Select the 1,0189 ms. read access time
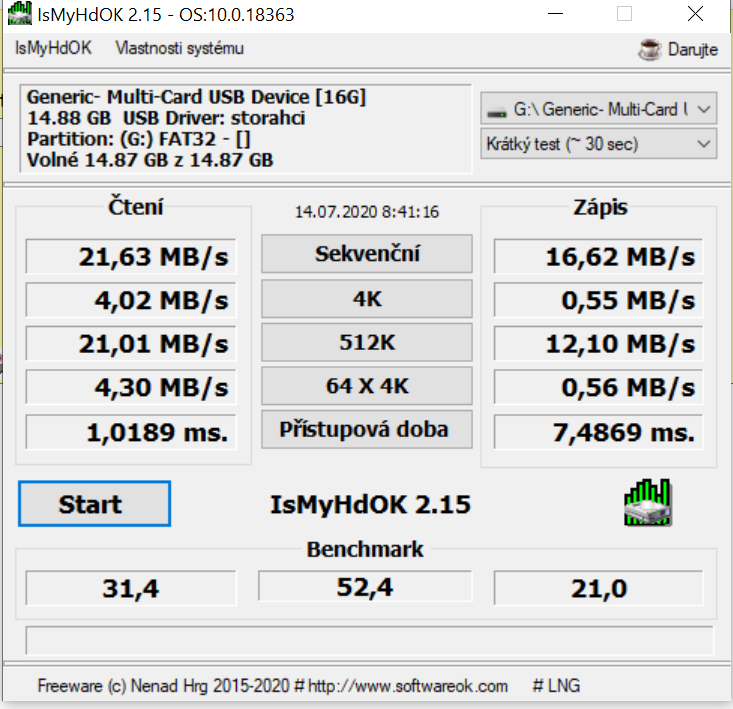The image size is (733, 709). [x=131, y=432]
